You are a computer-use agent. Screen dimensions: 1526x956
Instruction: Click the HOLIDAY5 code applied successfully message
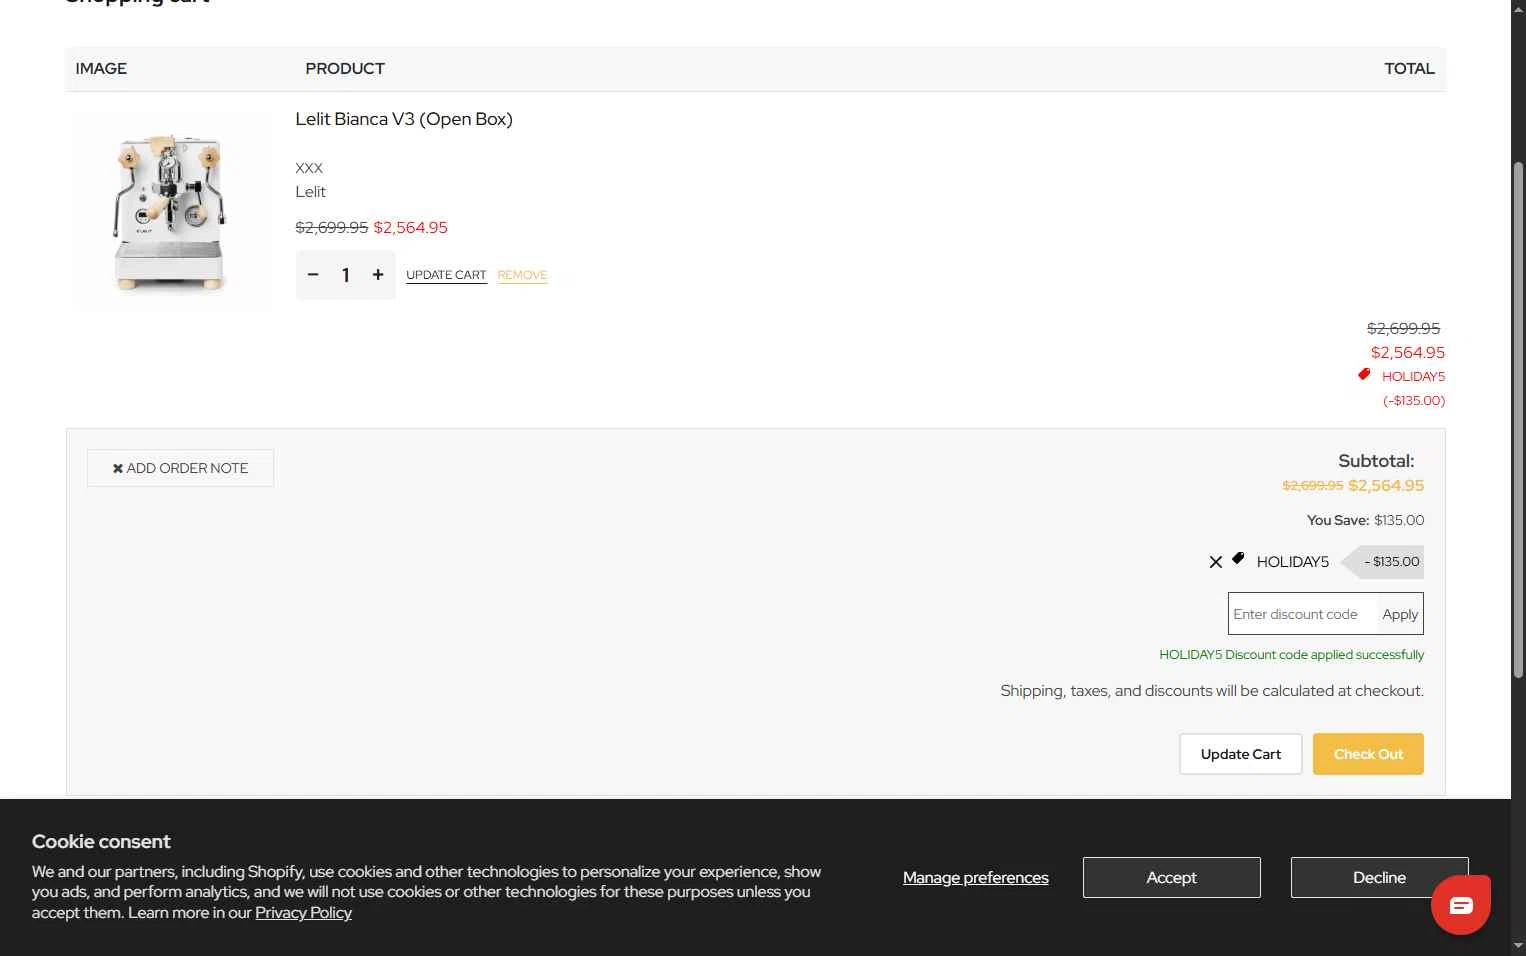pyautogui.click(x=1291, y=655)
